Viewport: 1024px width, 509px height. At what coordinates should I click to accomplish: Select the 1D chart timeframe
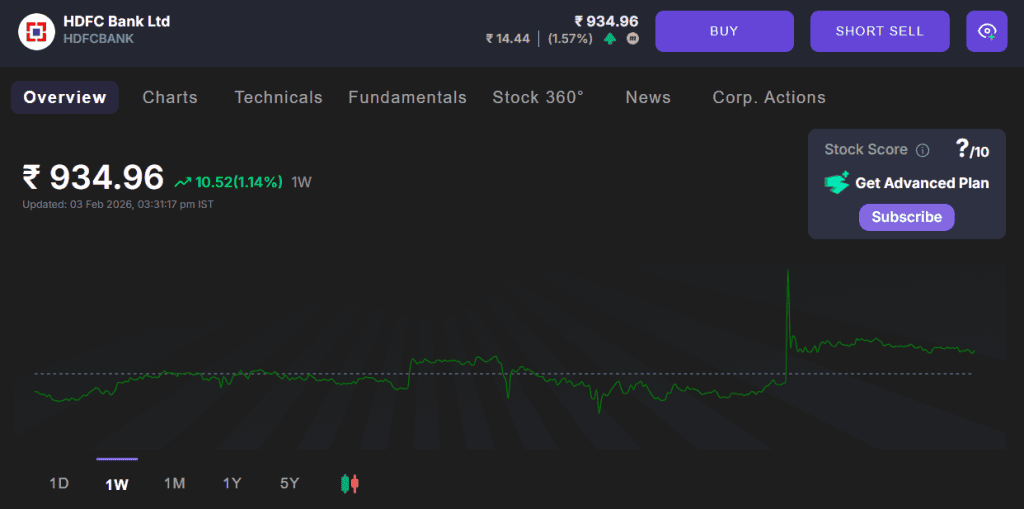click(59, 484)
